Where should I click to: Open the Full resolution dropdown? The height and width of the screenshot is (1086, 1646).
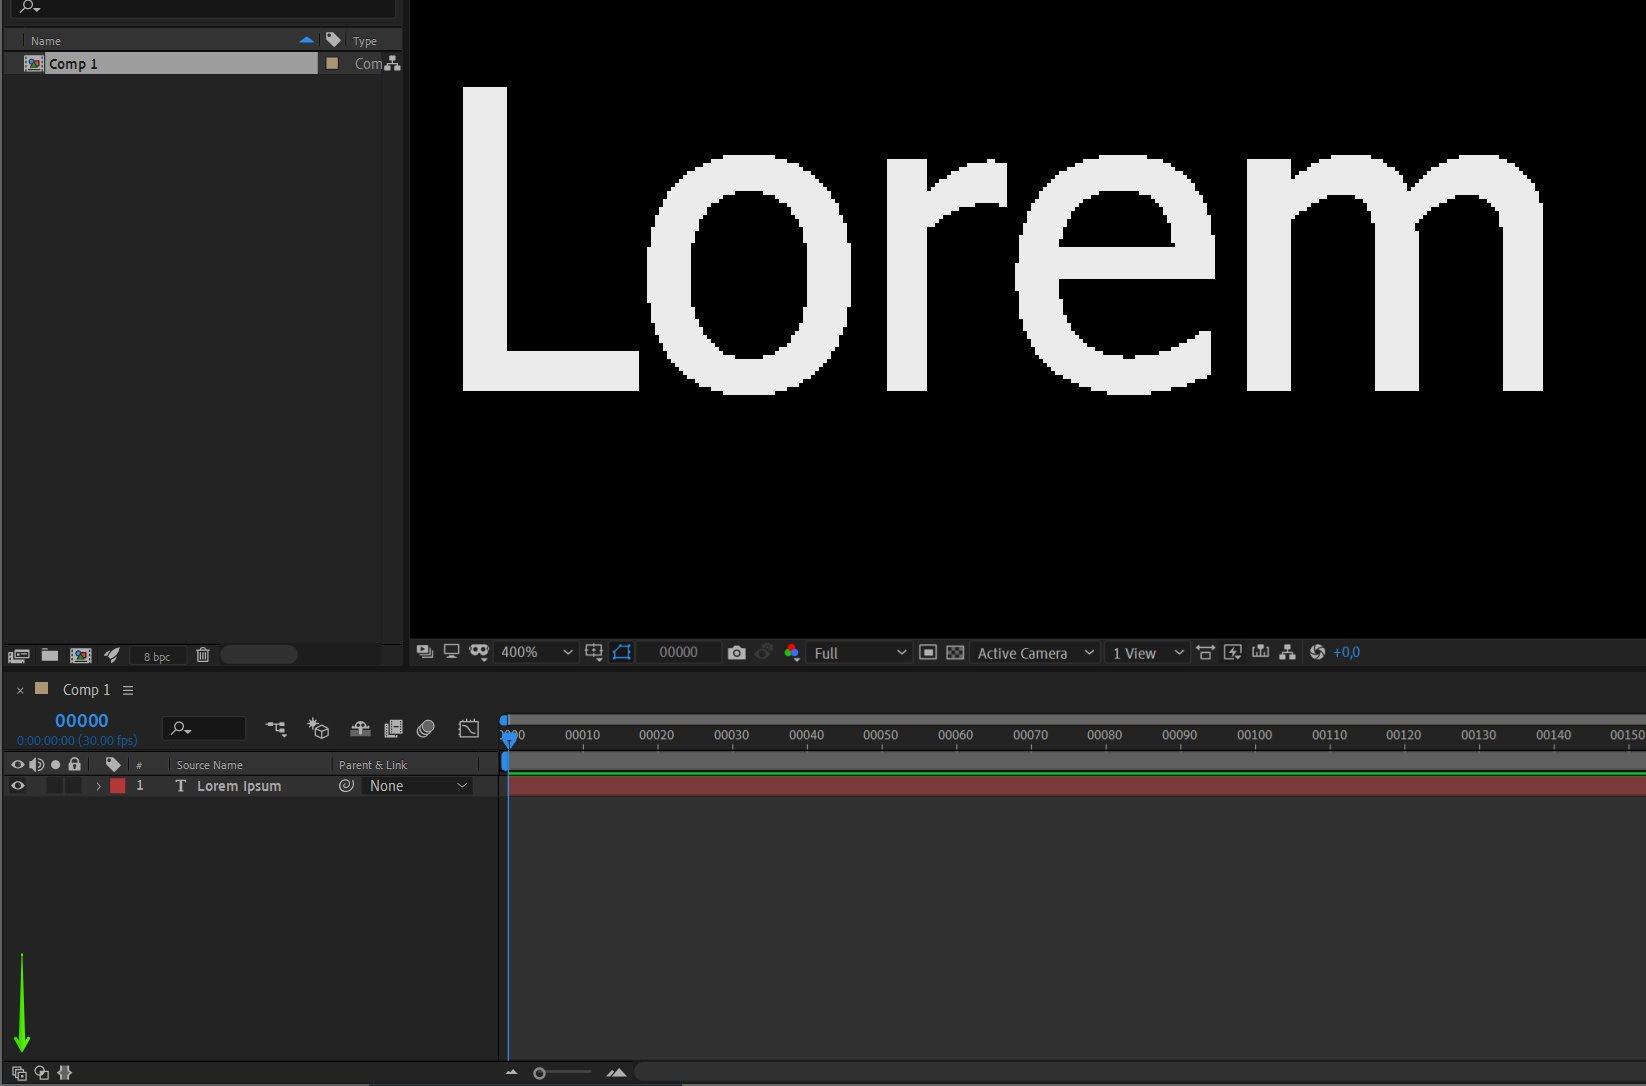[x=859, y=652]
